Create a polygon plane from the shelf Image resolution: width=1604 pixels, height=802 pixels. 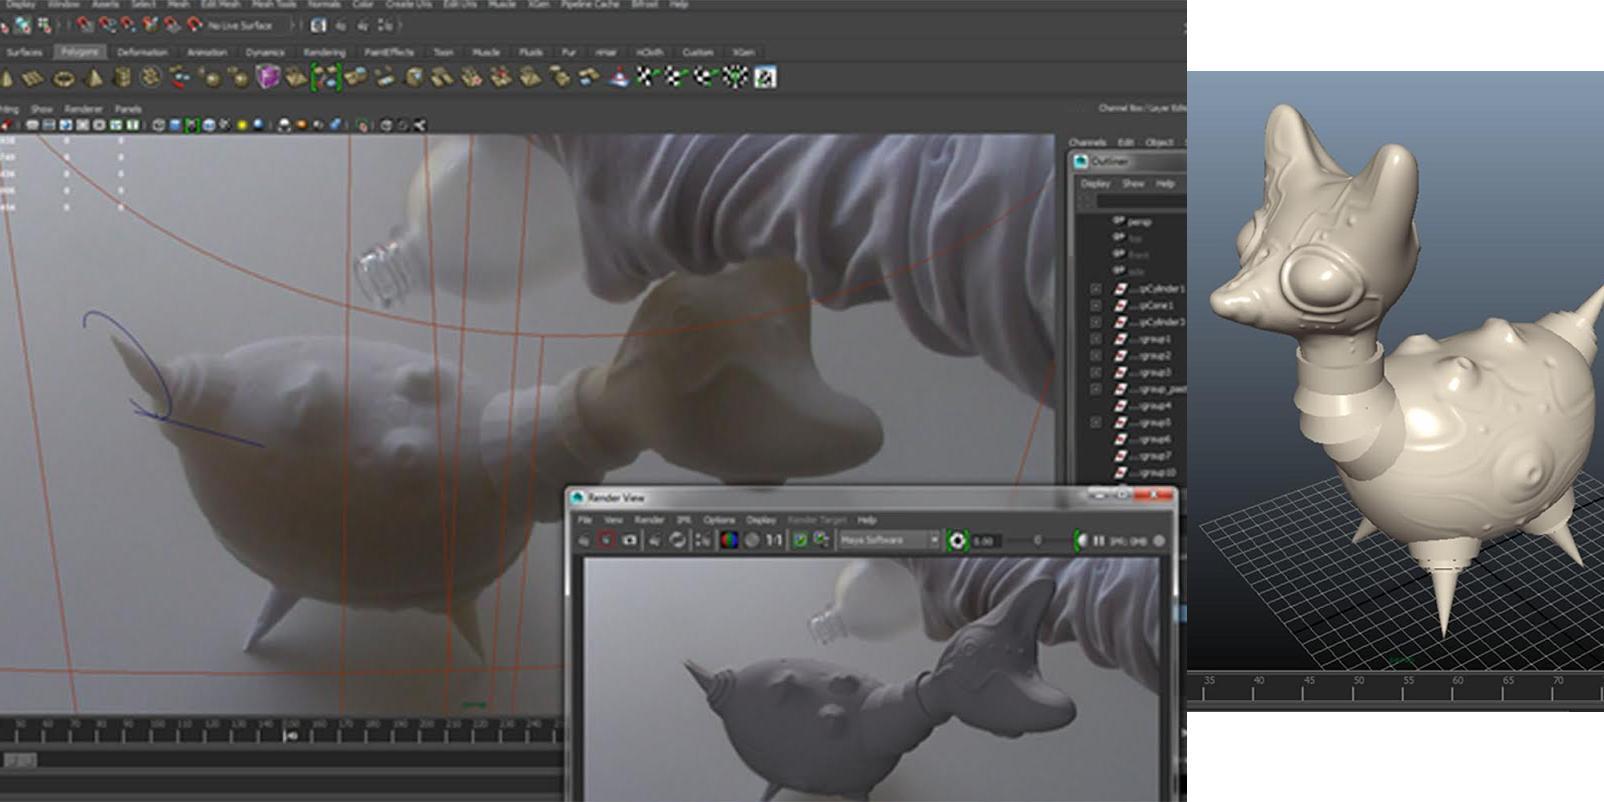(x=33, y=78)
